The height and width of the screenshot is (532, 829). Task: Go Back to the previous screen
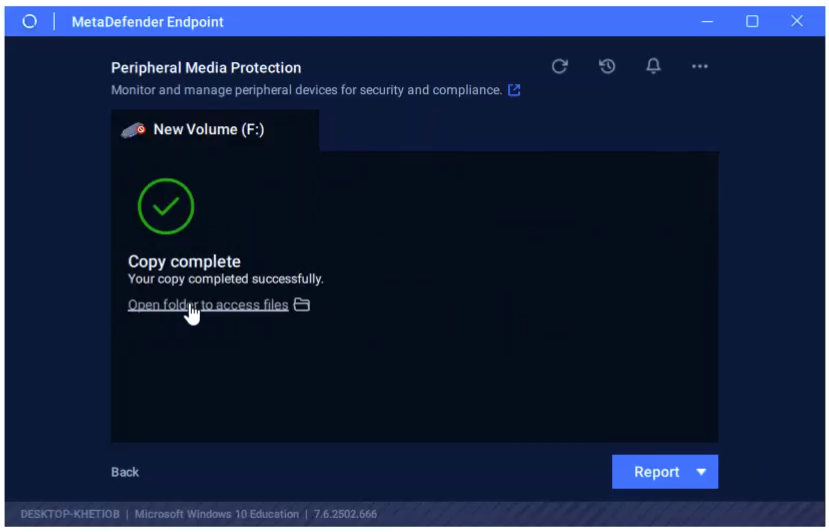click(125, 472)
